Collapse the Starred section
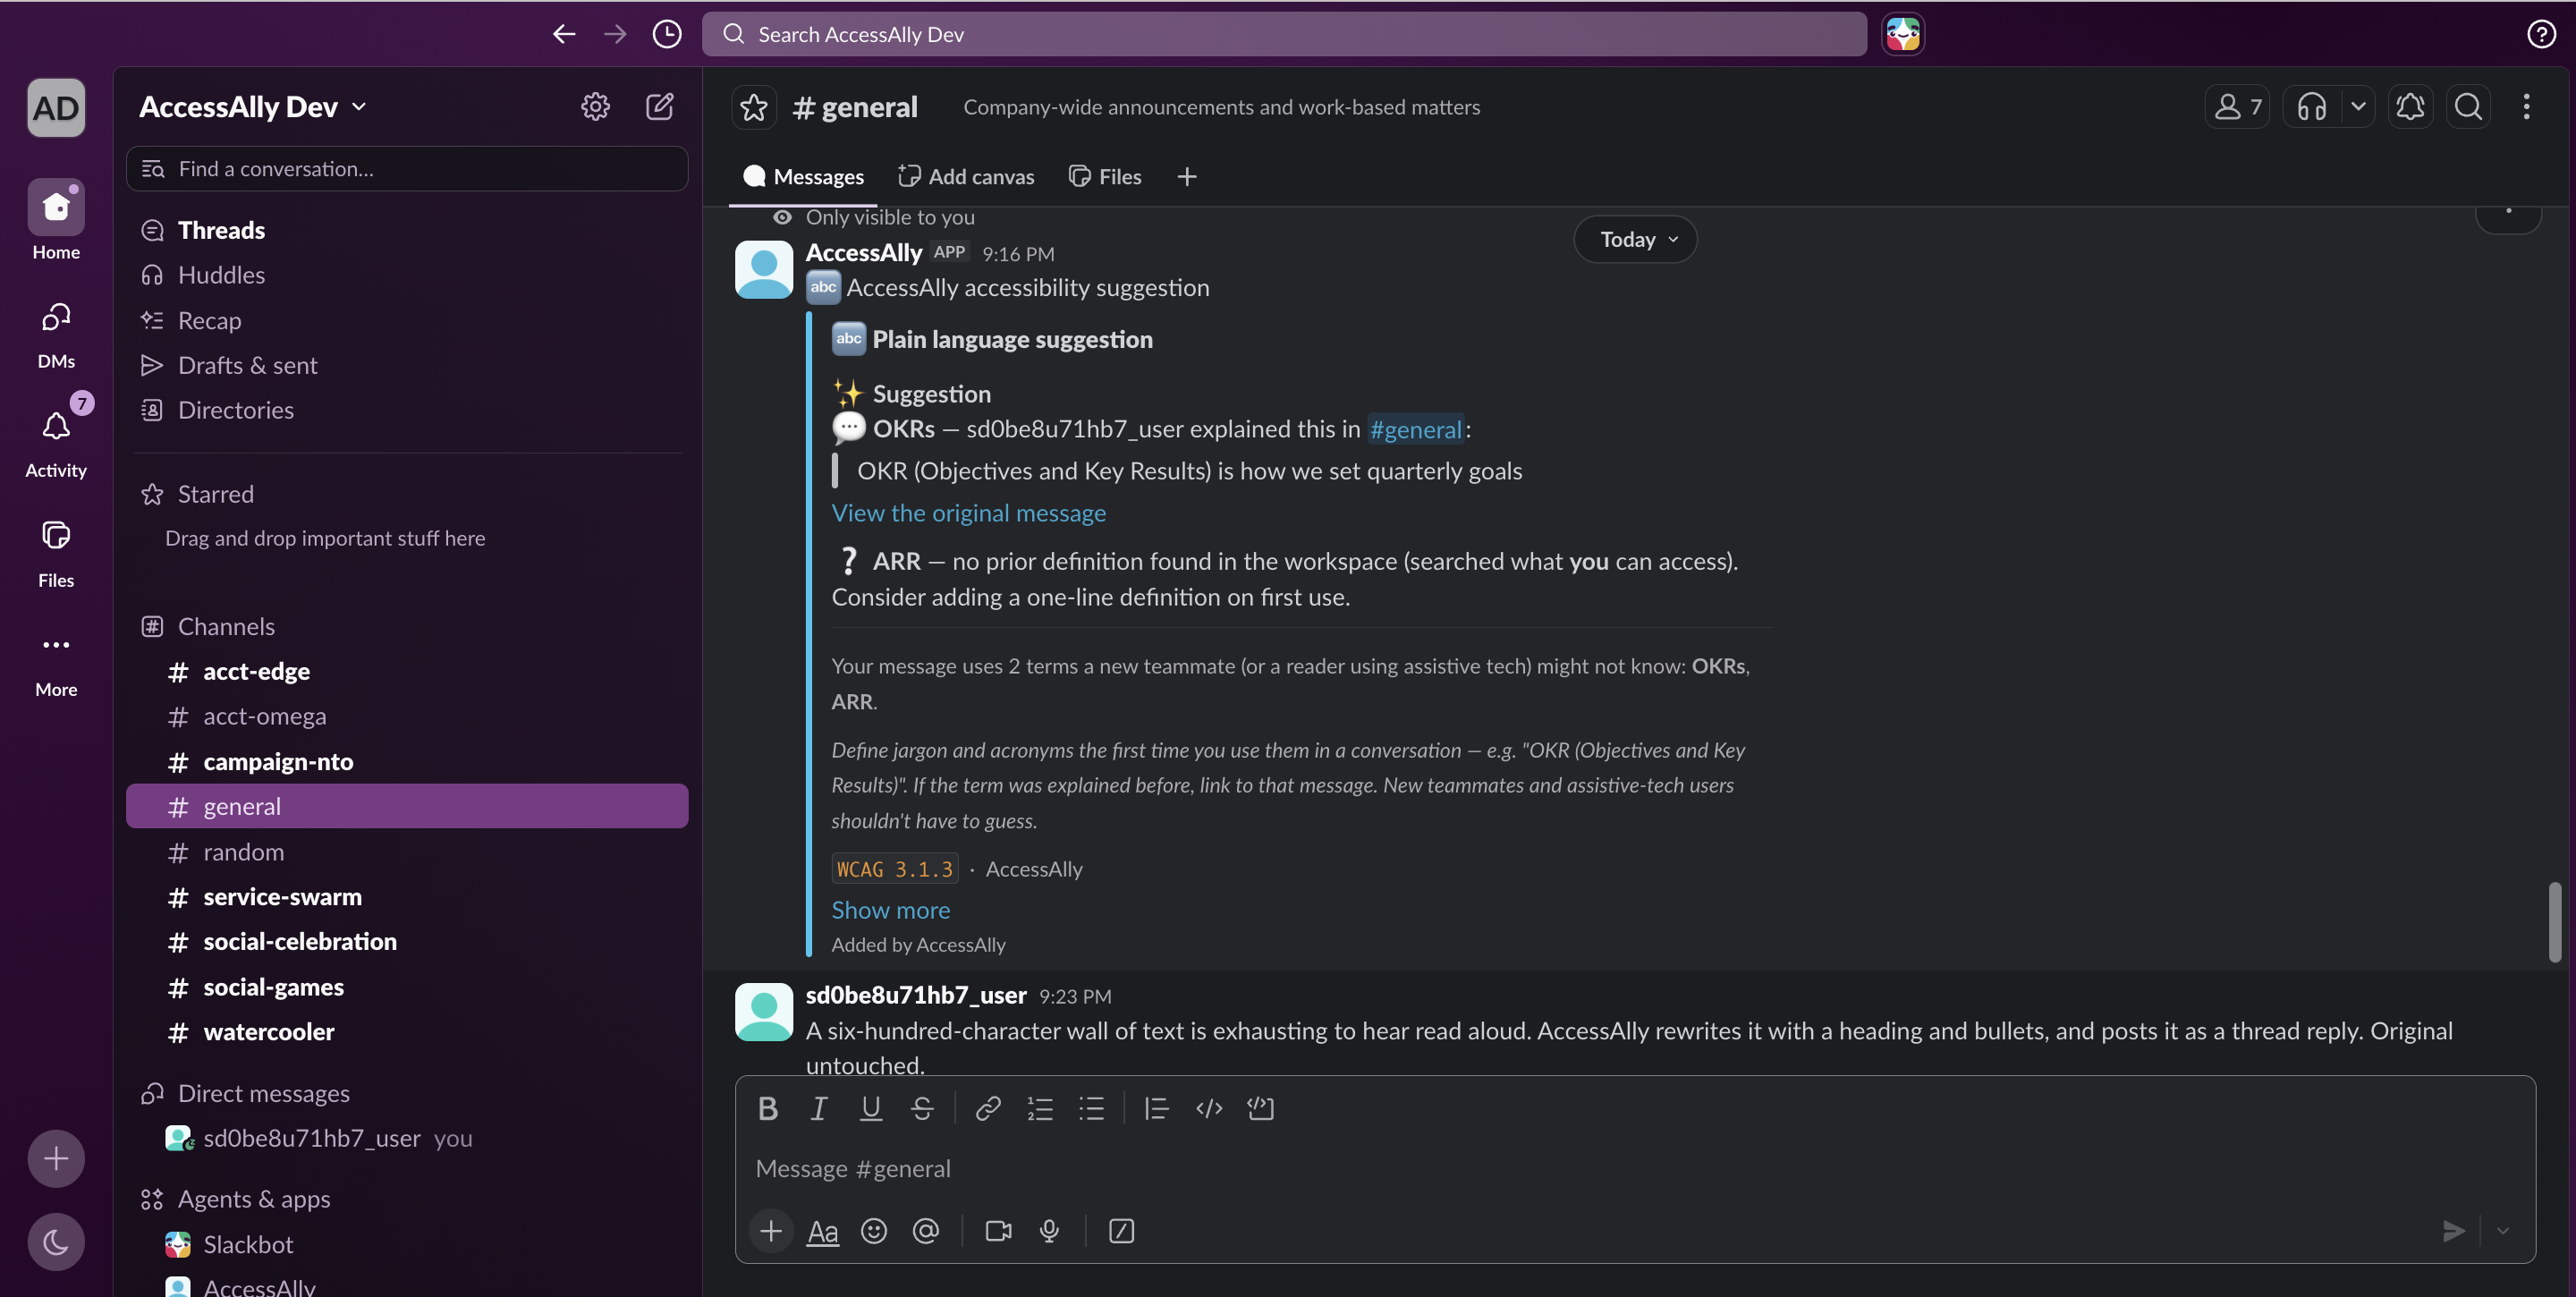Screen dimensions: 2576x1297 215,494
